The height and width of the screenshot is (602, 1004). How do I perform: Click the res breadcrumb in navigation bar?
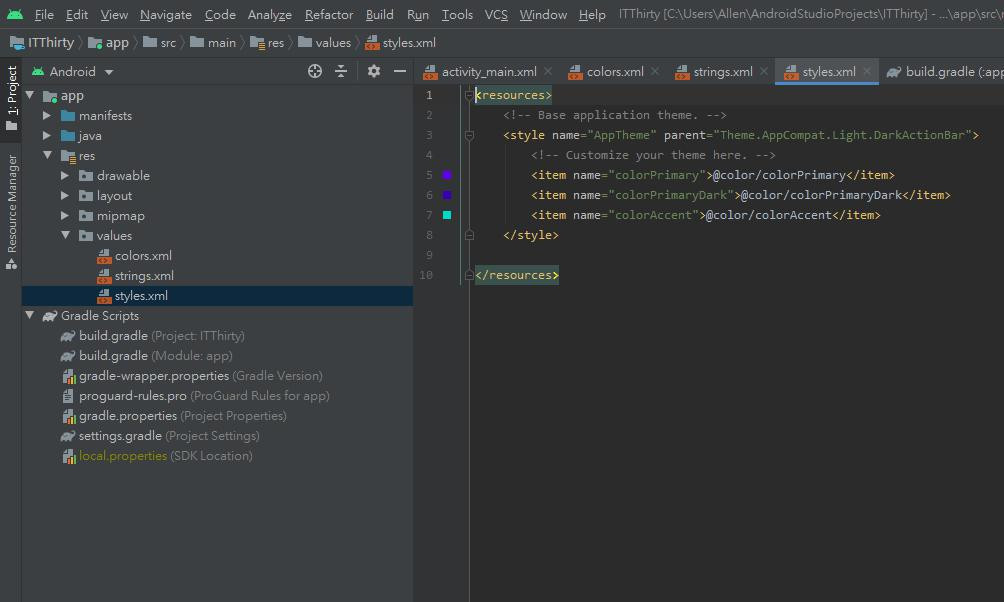(x=275, y=43)
